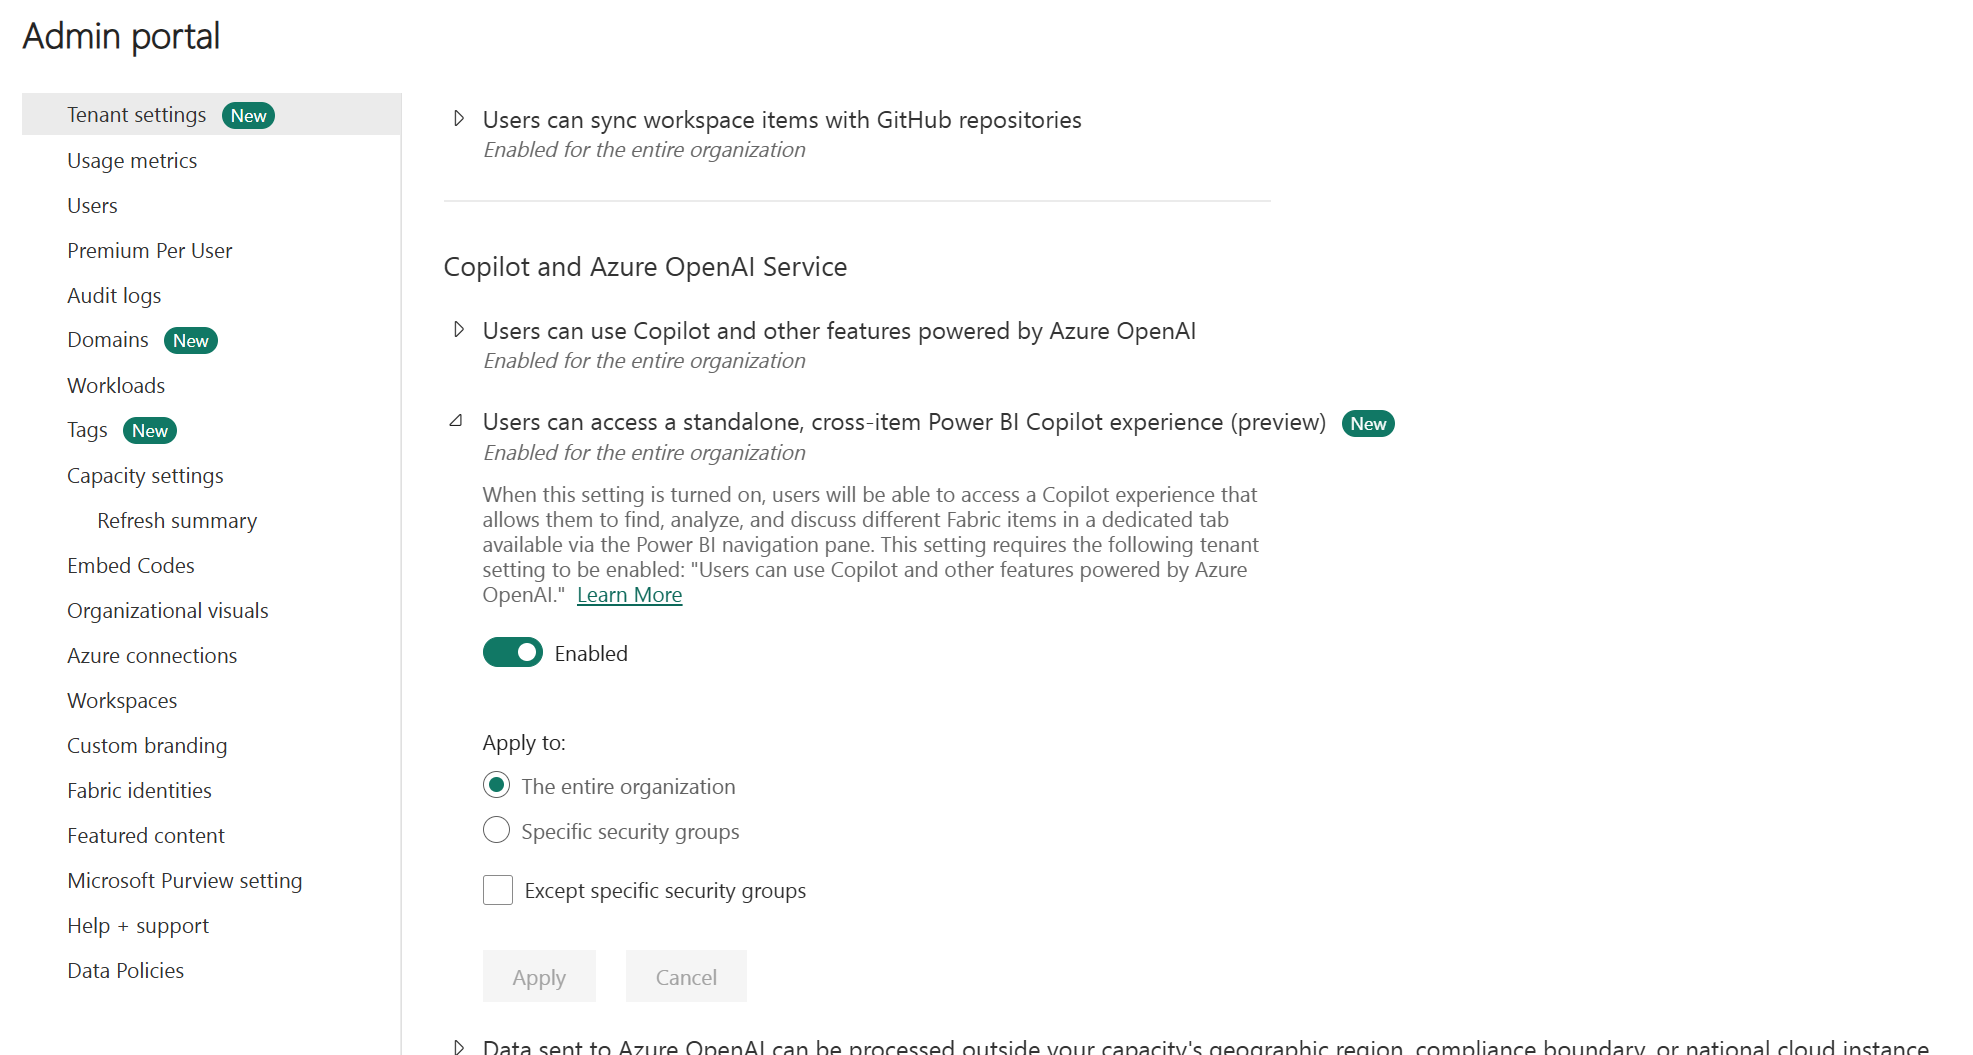The width and height of the screenshot is (1973, 1055).
Task: Click the New badge beside Tags
Action: pyautogui.click(x=150, y=431)
